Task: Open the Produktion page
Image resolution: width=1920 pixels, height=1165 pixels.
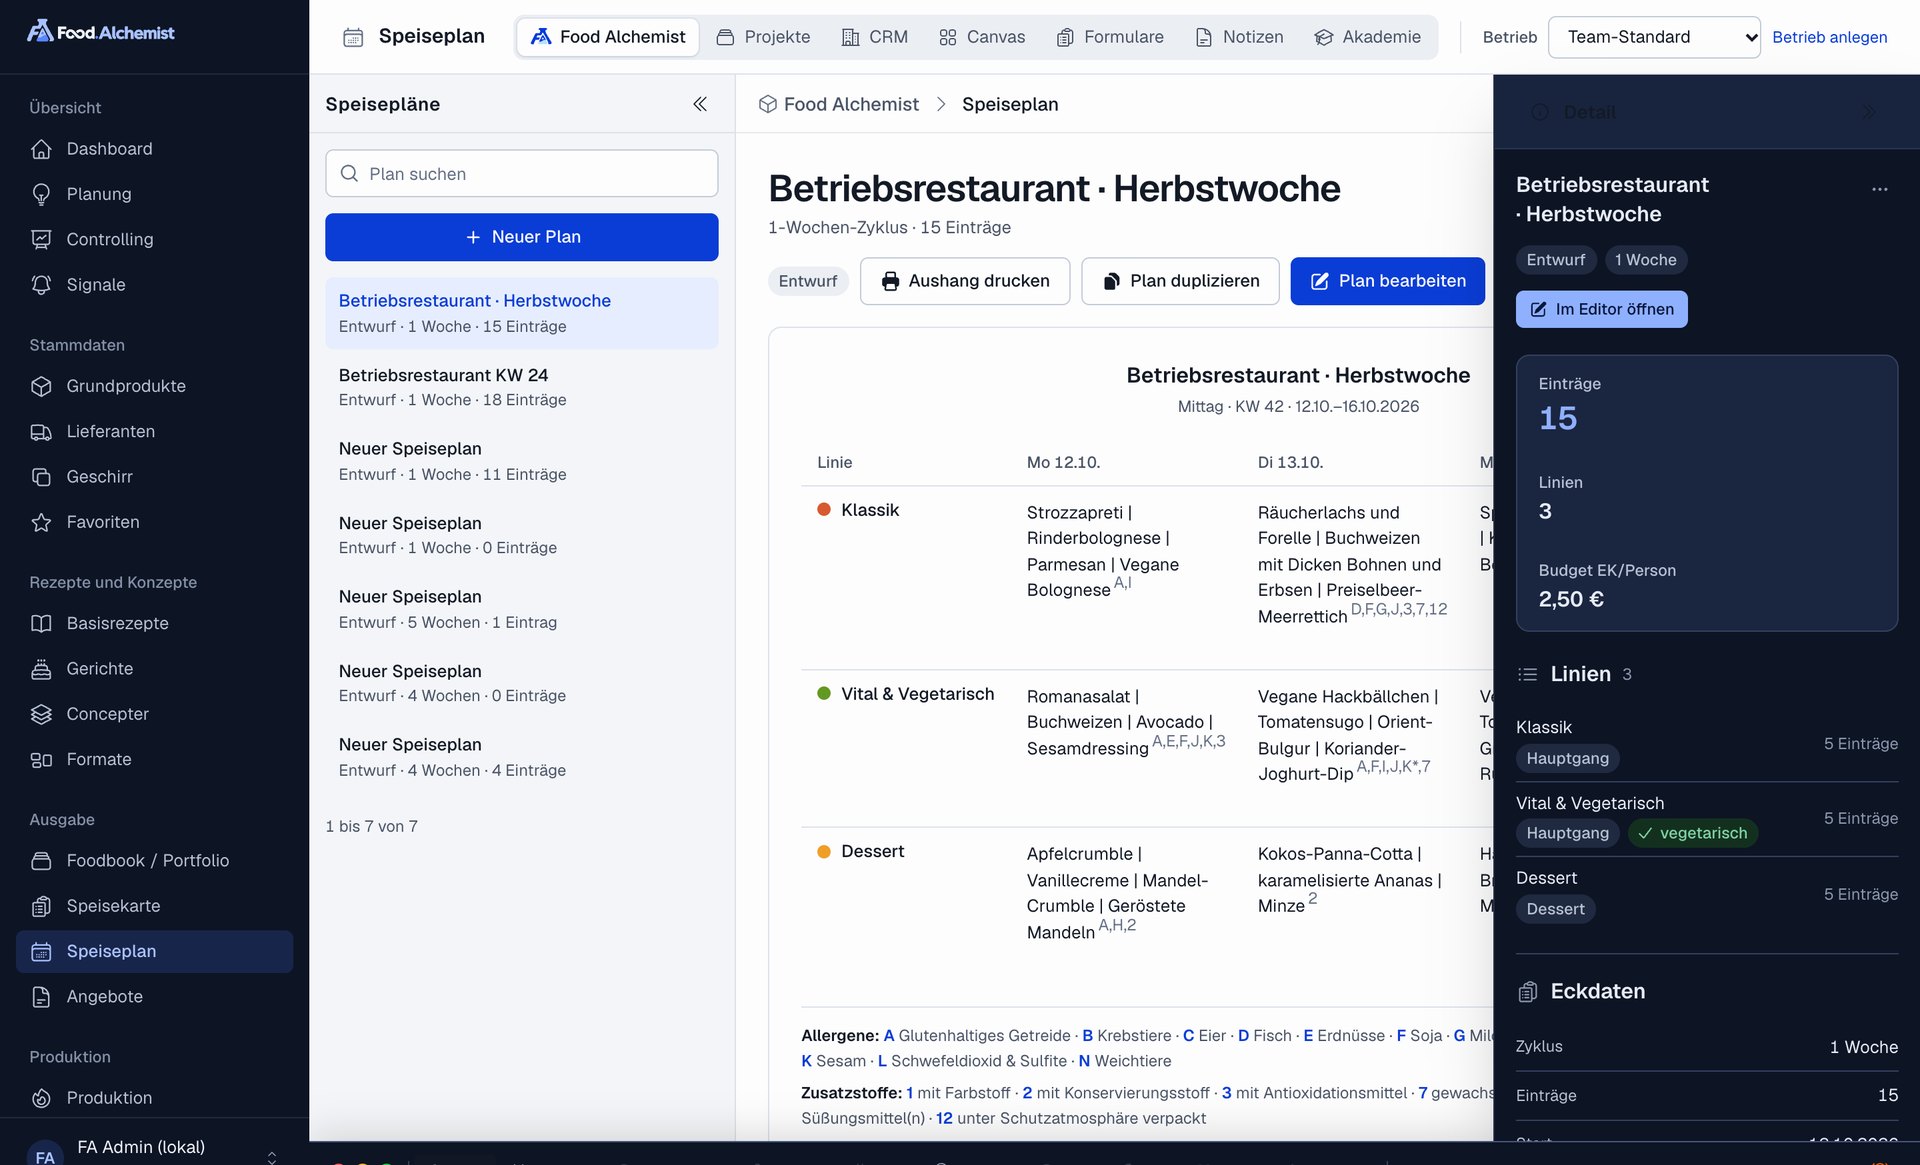Action: pos(154,1098)
